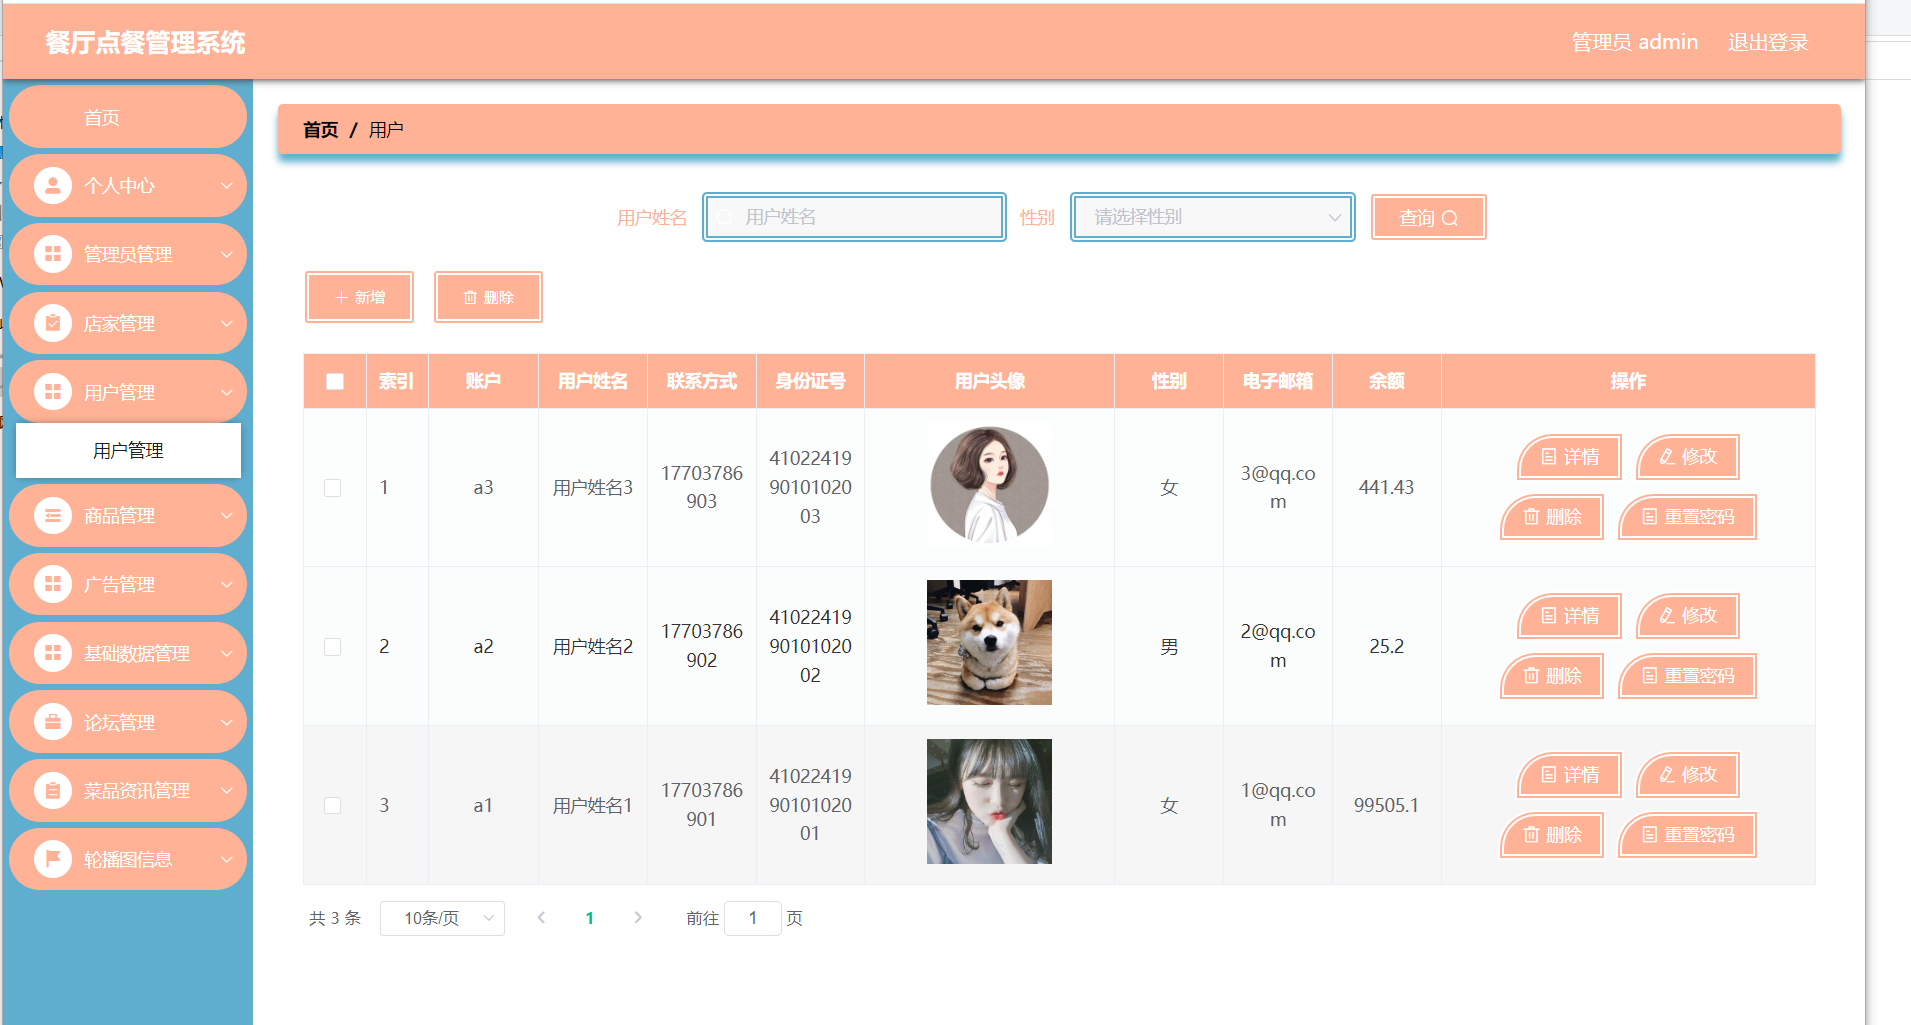The image size is (1911, 1025).
Task: Click the trash icon on top 删除 button
Action: [471, 296]
